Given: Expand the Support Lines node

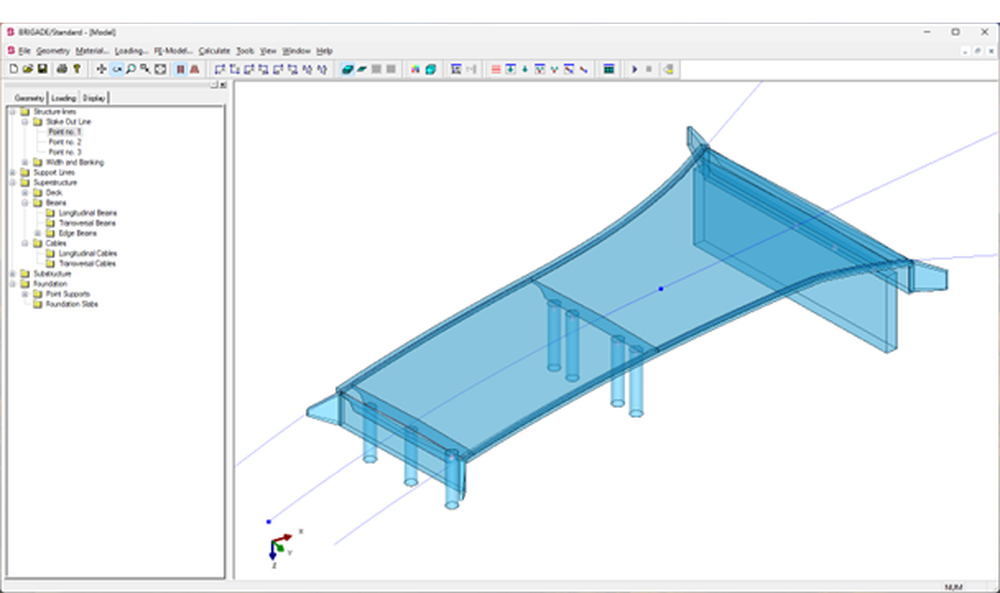Looking at the screenshot, I should pyautogui.click(x=11, y=172).
